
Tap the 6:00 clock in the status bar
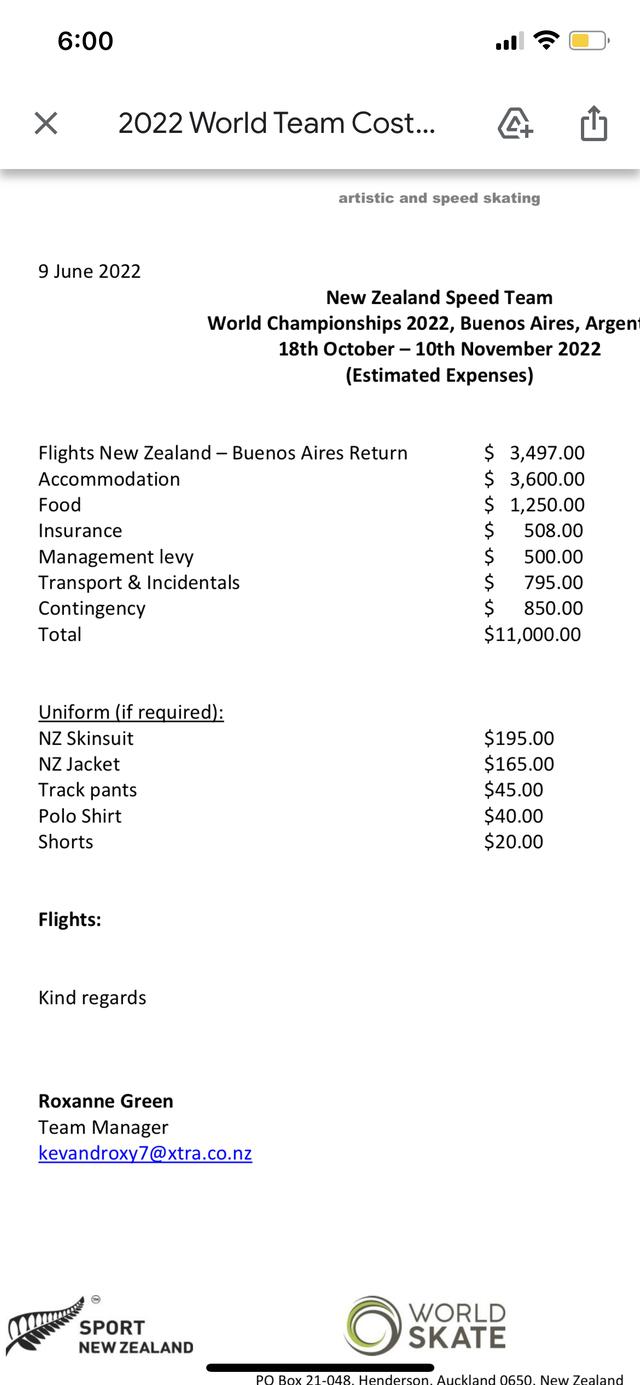[85, 41]
